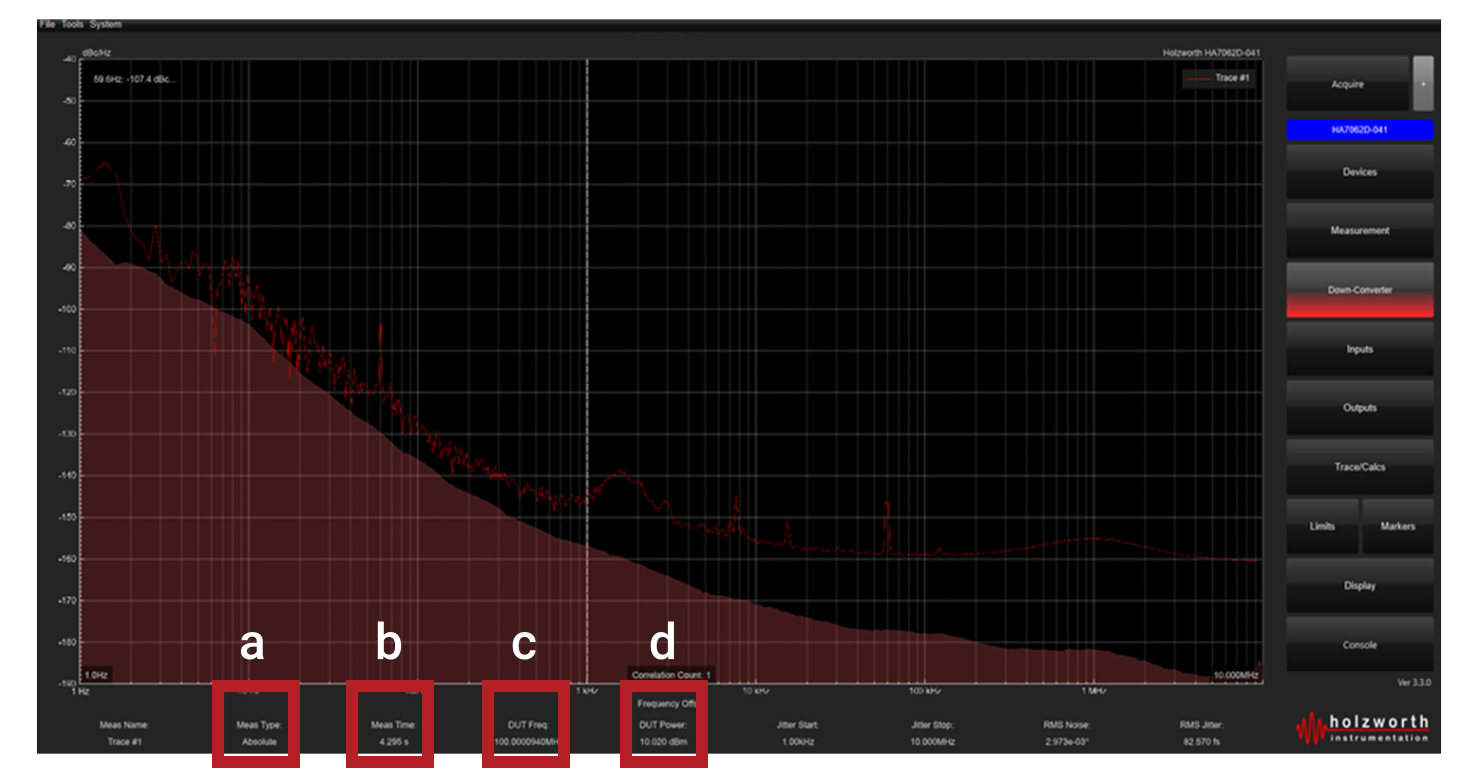Open the Measurement settings panel
Screen dimensions: 1478x773
(x=1359, y=231)
